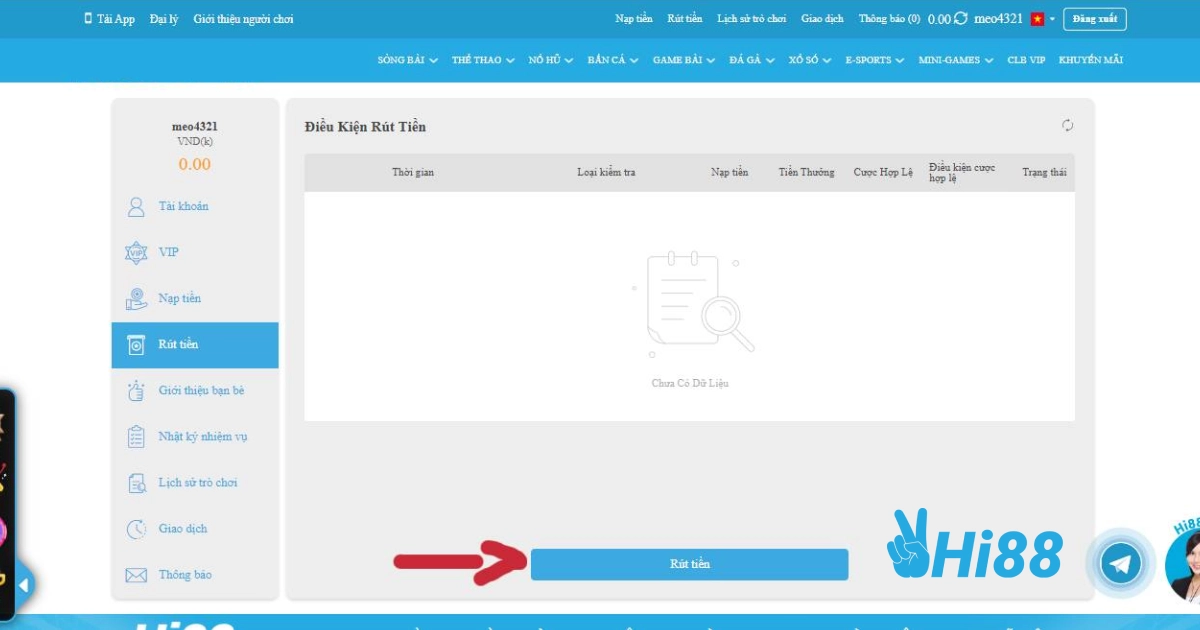Refresh the account balance in top bar
Viewport: 1200px width, 630px height.
point(961,19)
